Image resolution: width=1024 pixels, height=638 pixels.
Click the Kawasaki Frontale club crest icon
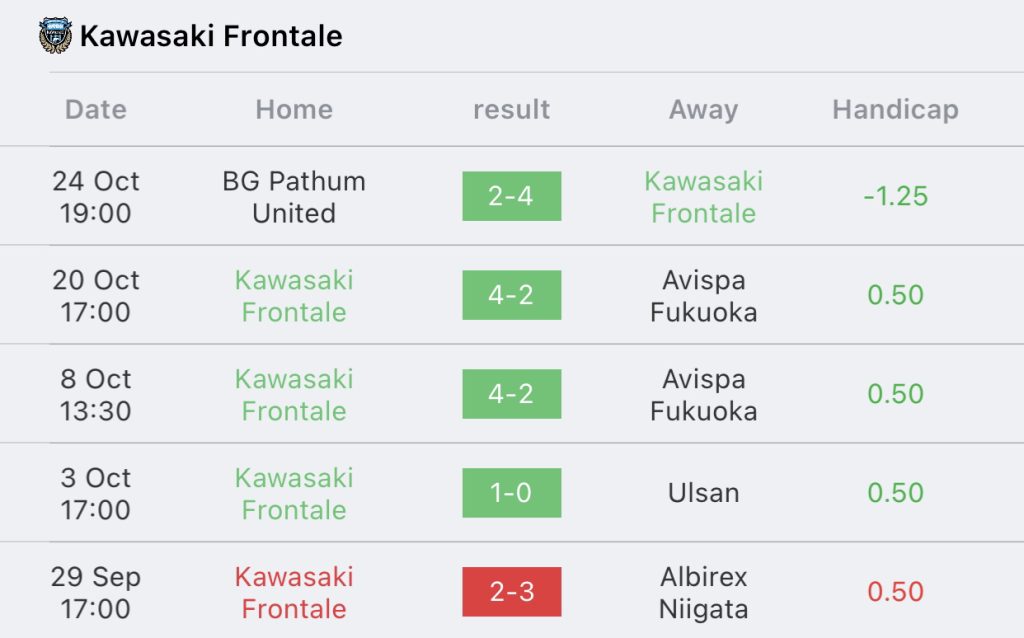coord(55,35)
